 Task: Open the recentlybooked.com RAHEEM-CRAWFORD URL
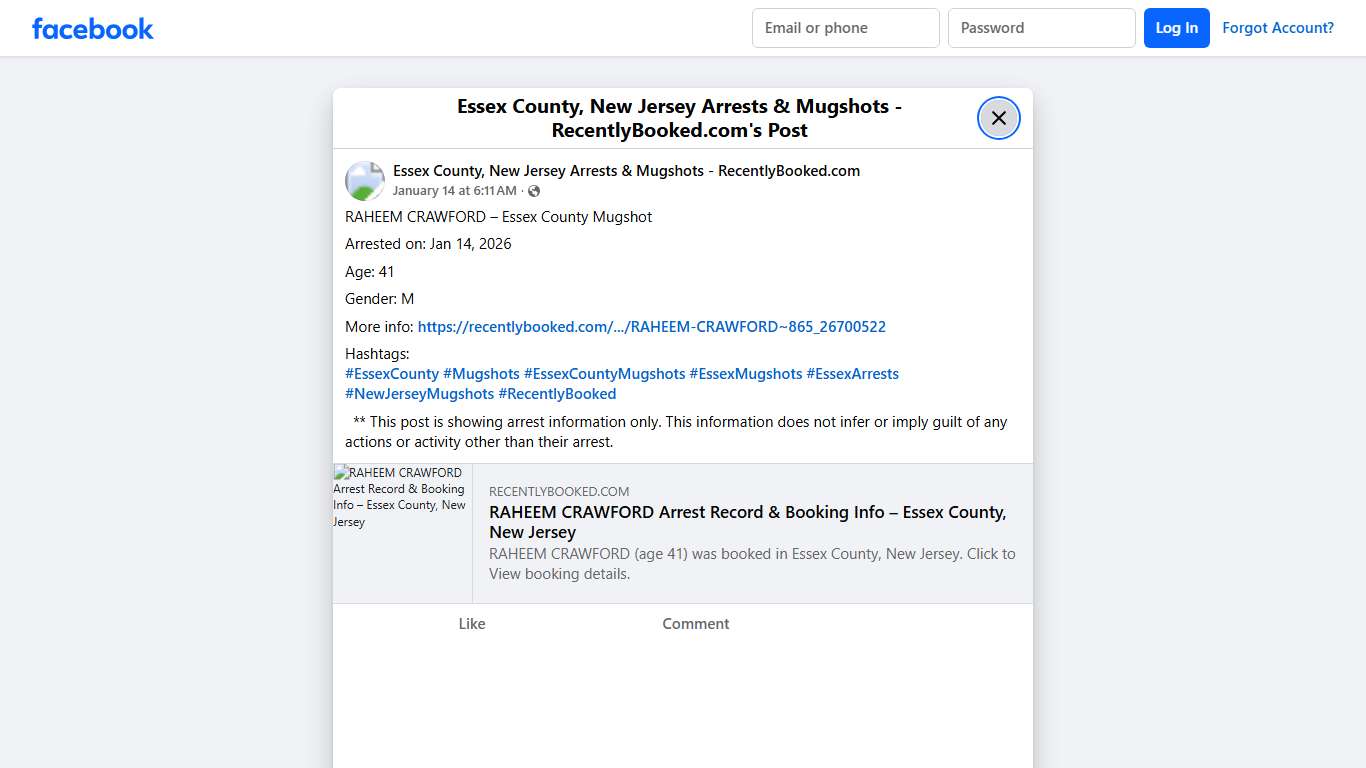coord(651,327)
